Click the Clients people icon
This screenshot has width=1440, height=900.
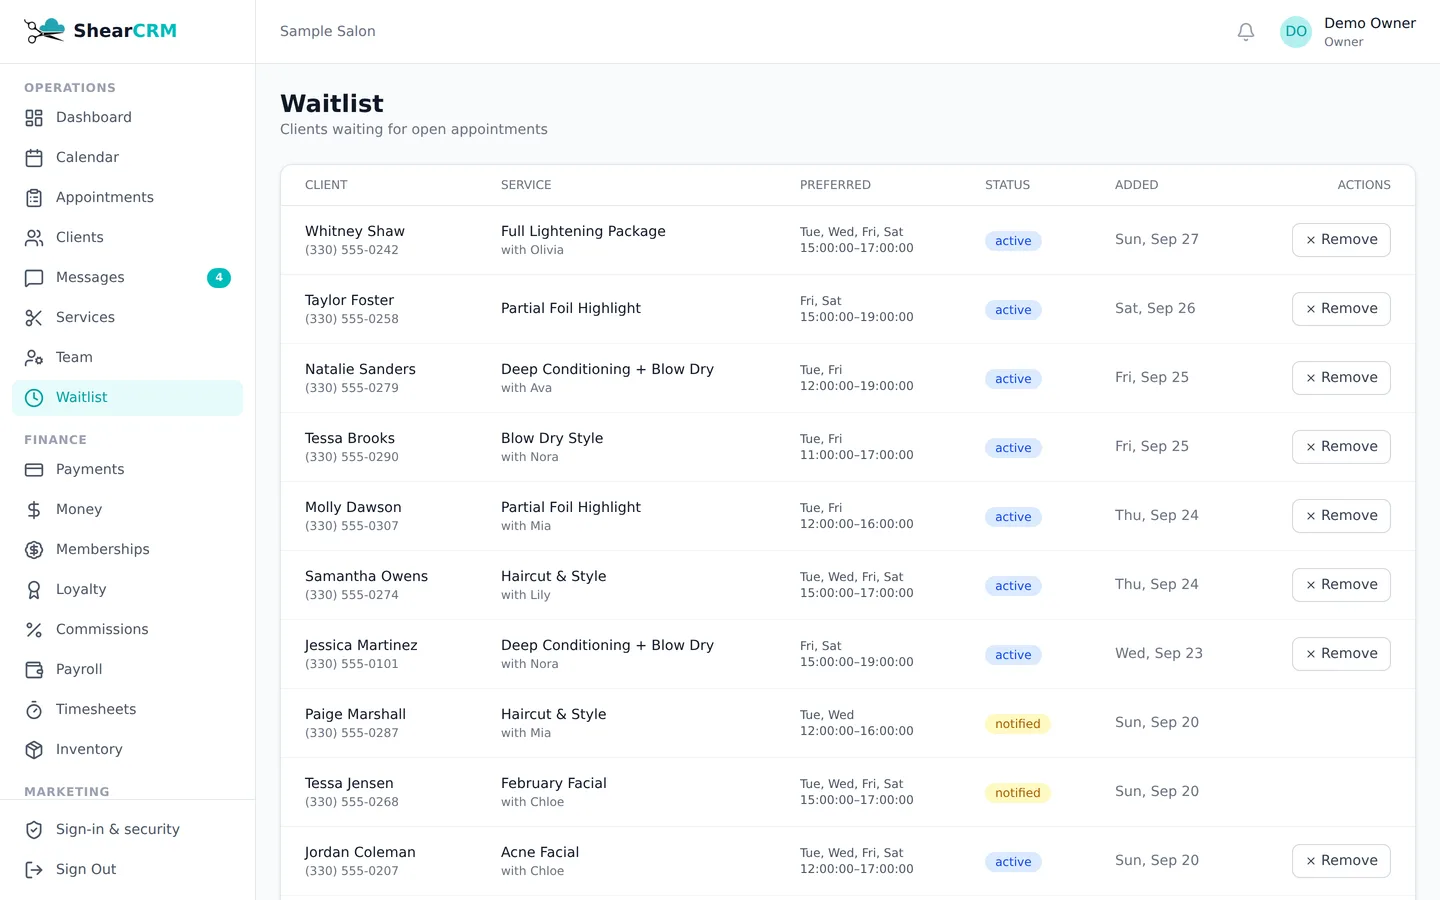tap(34, 238)
